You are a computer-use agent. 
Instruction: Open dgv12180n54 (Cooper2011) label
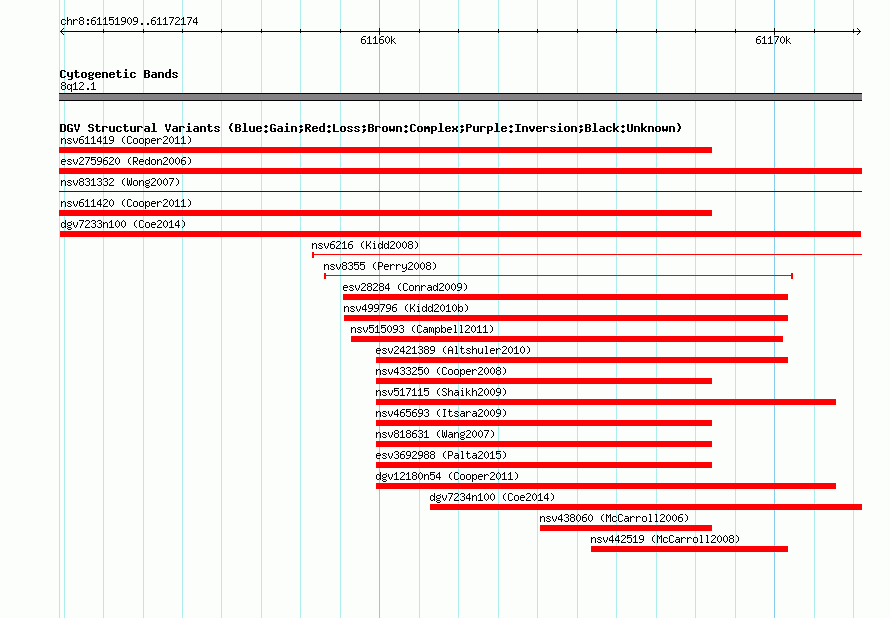coord(447,476)
